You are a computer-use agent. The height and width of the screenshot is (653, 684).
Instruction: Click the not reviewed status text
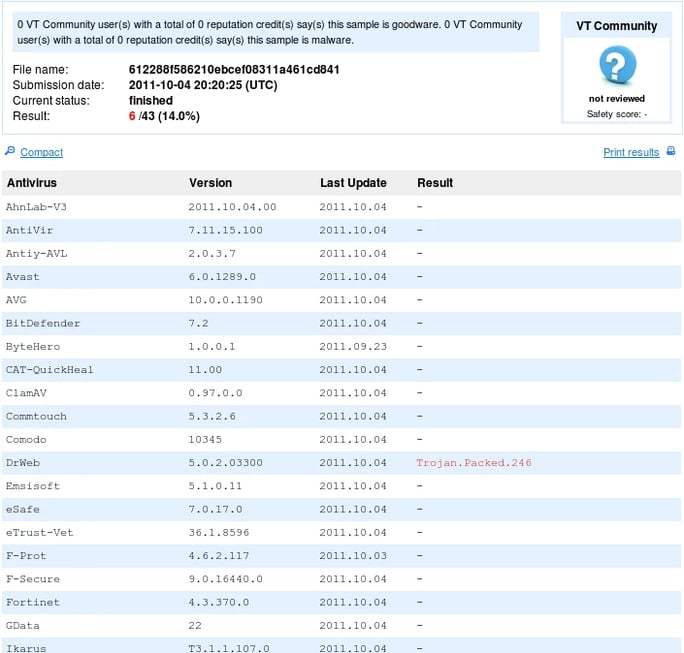point(616,99)
